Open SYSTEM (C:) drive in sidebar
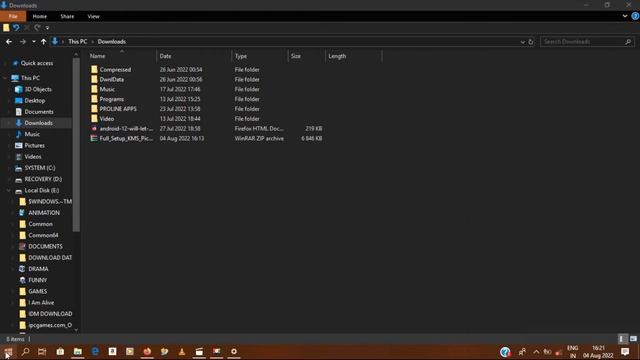The image size is (640, 360). [40, 168]
